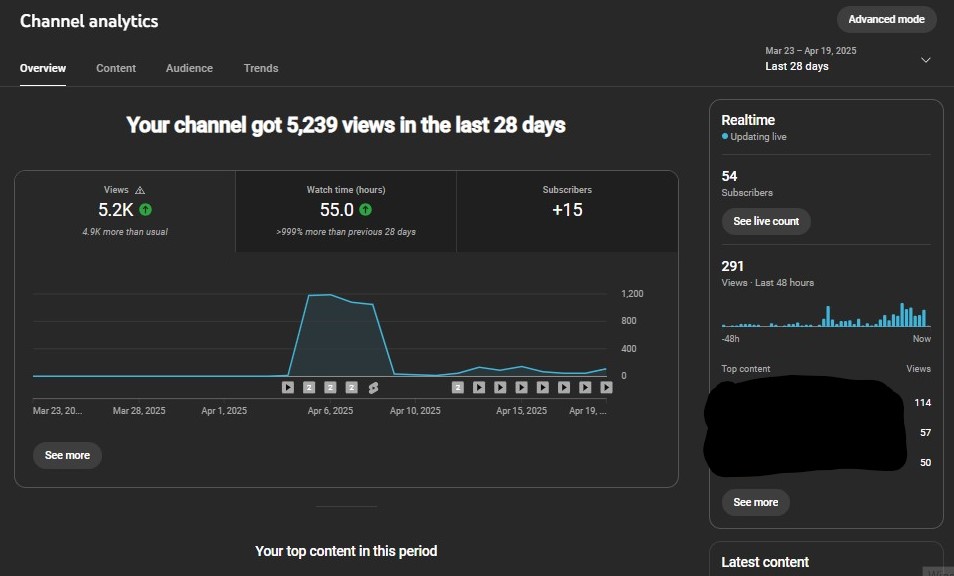Click the '+15' subscribers value
Viewport: 954px width, 576px height.
[x=567, y=210]
